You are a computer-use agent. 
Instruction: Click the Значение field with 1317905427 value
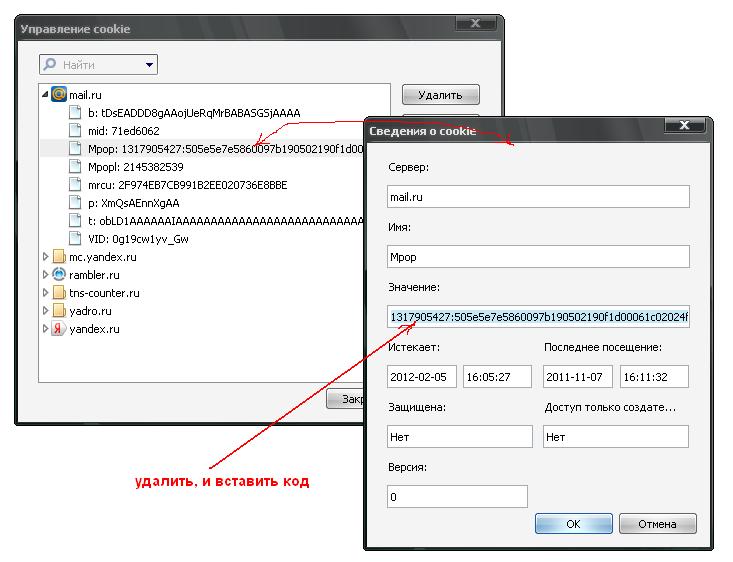pyautogui.click(x=538, y=317)
